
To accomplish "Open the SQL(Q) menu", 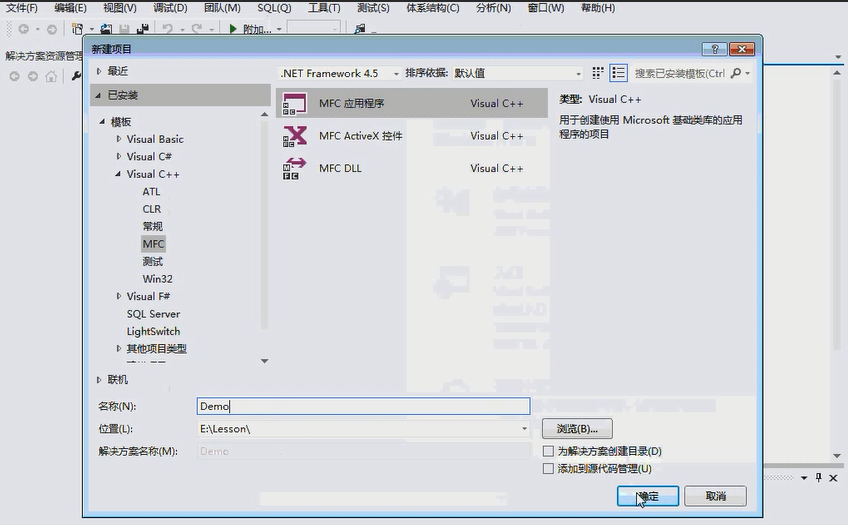I will [x=274, y=8].
